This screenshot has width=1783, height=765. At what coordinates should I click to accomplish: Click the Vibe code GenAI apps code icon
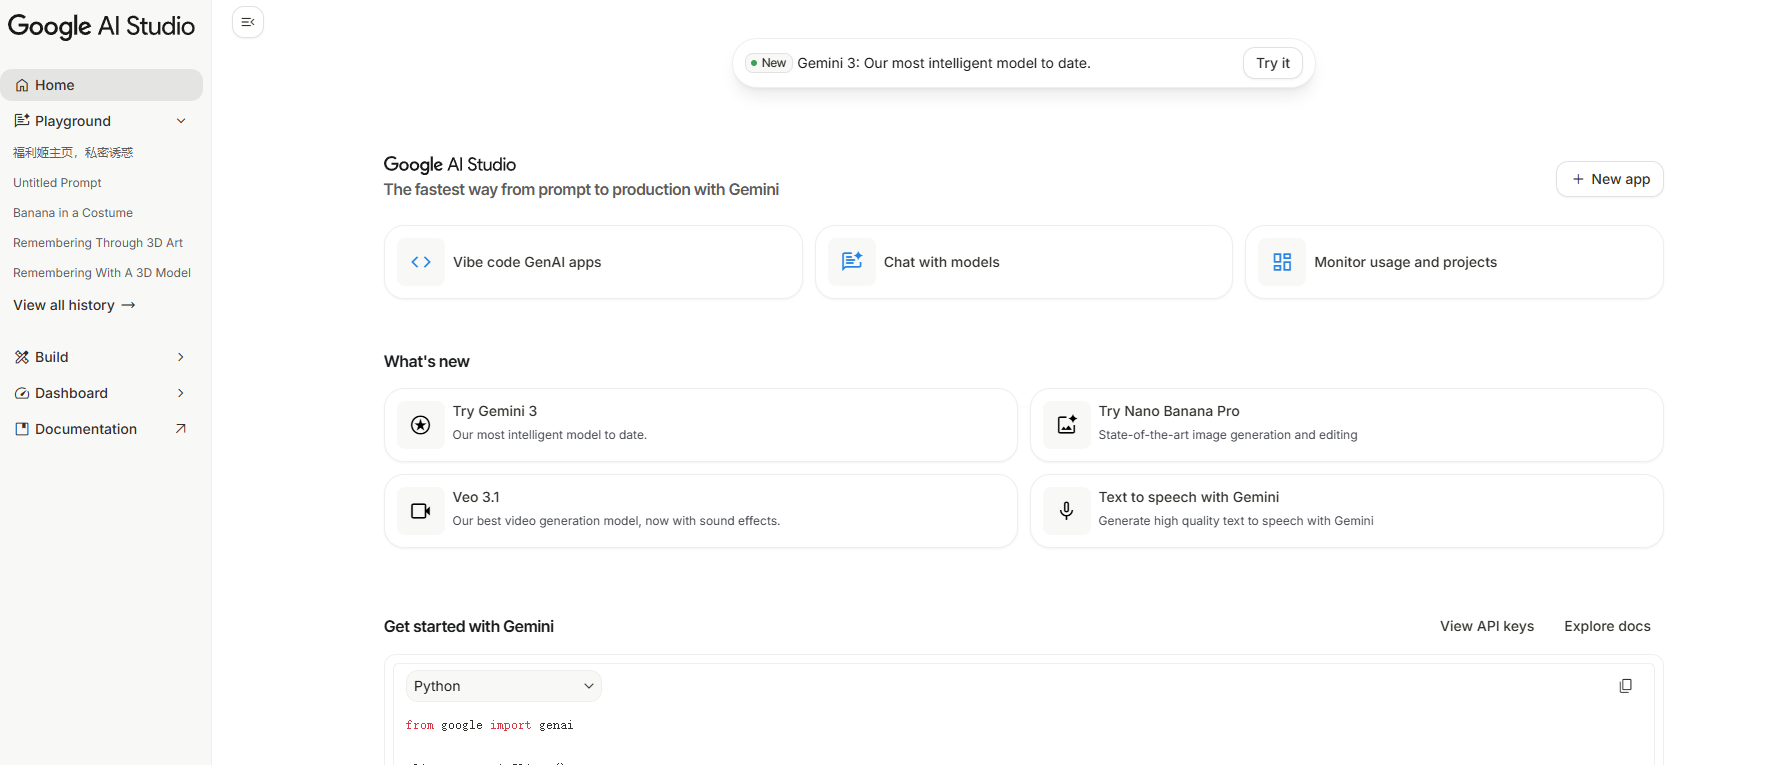tap(421, 262)
